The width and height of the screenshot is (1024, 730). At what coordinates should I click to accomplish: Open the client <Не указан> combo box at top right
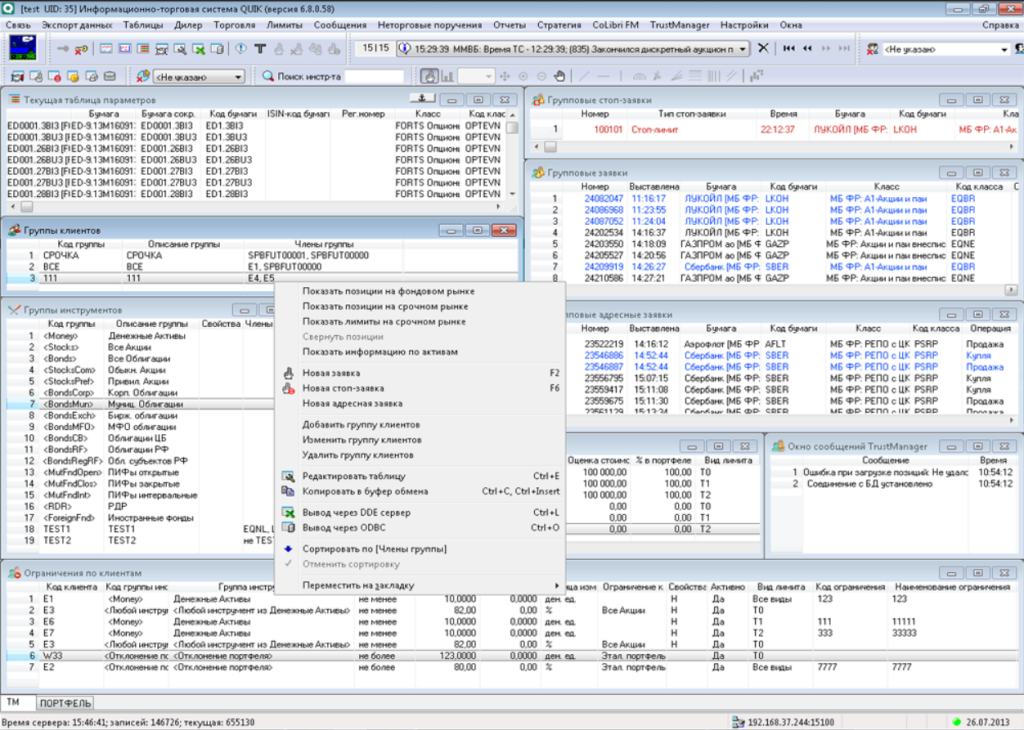[1004, 48]
